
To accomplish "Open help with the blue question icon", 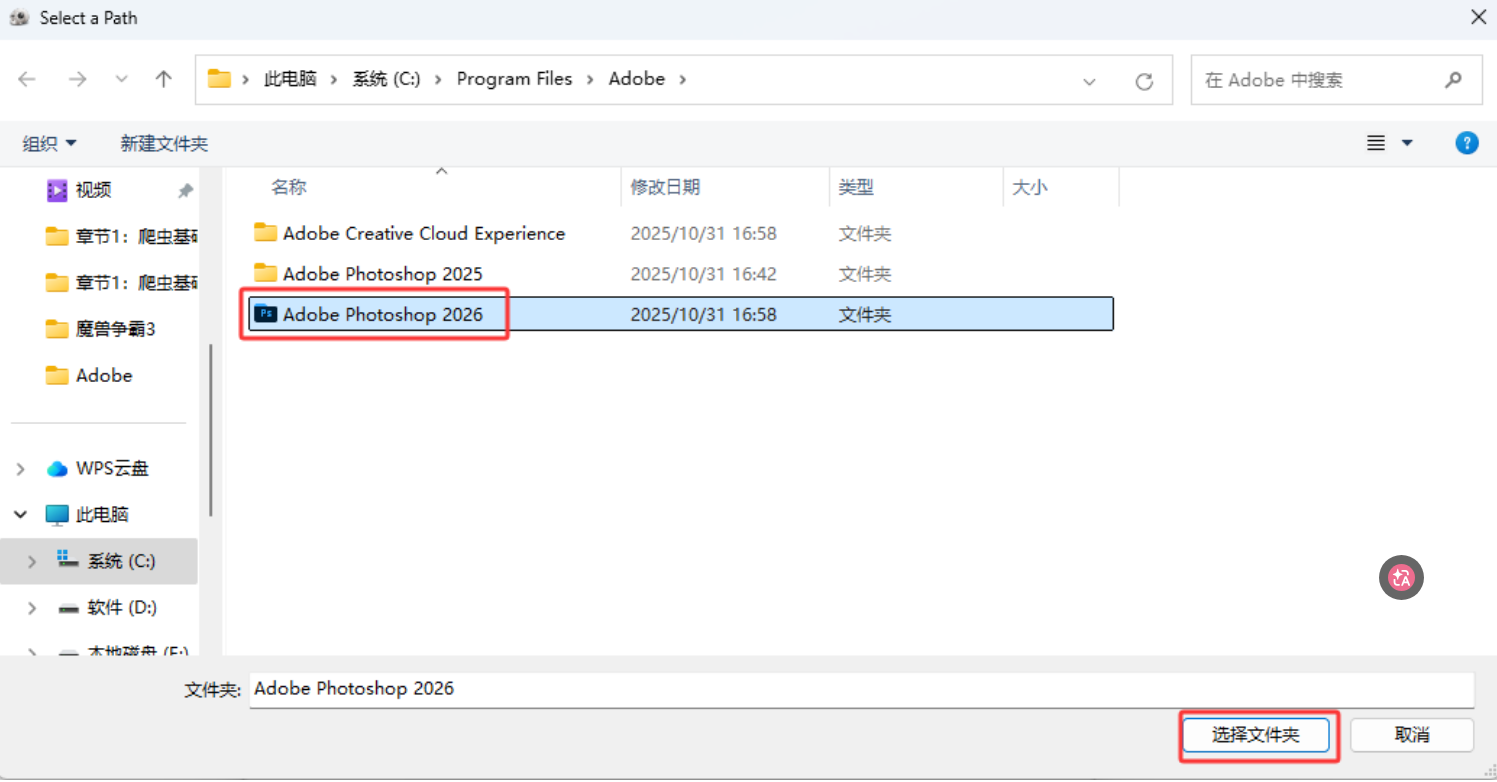I will (x=1466, y=143).
